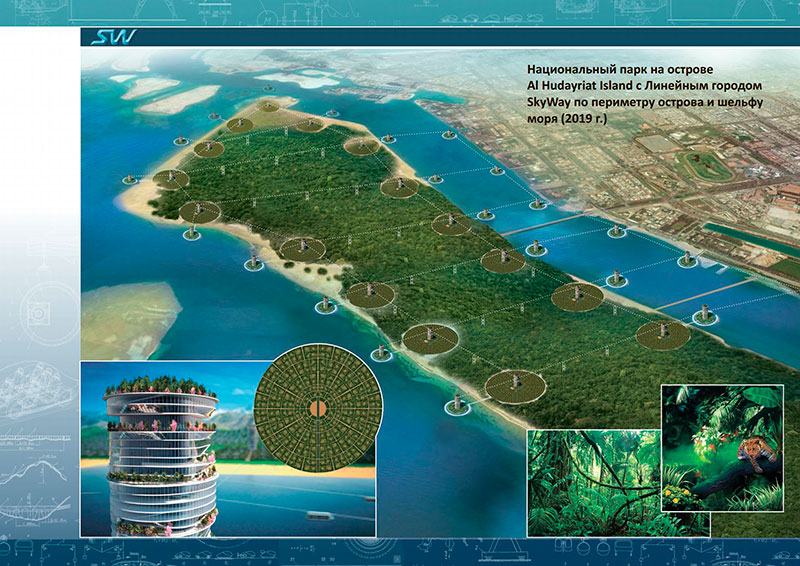The image size is (800, 566).
Task: Click the small boat in the tower rendering's water
Action: (x=316, y=516)
